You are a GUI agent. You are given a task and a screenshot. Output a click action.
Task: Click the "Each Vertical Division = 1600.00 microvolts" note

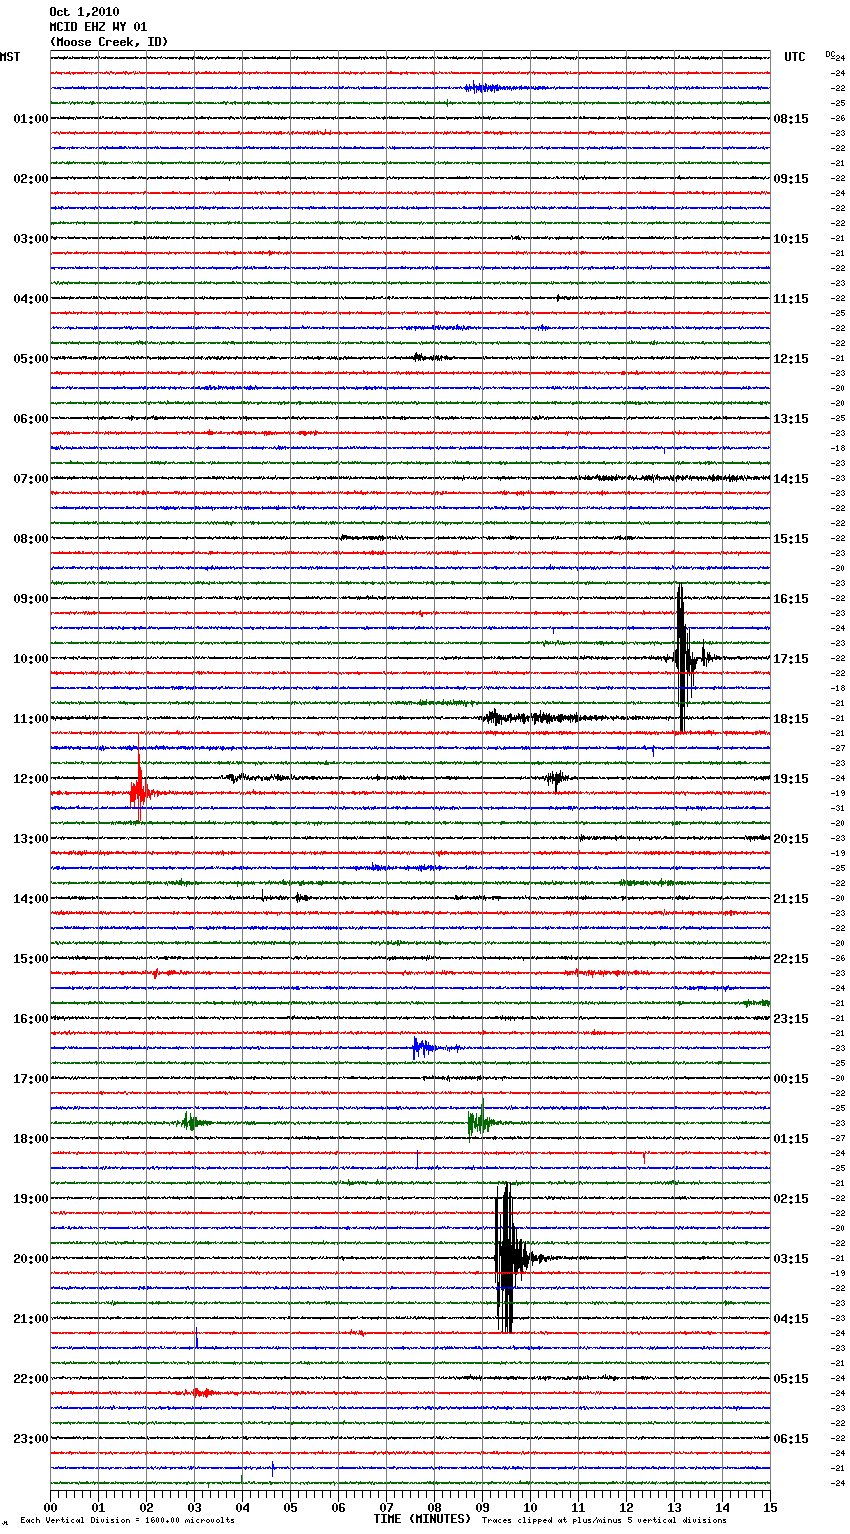[127, 1520]
